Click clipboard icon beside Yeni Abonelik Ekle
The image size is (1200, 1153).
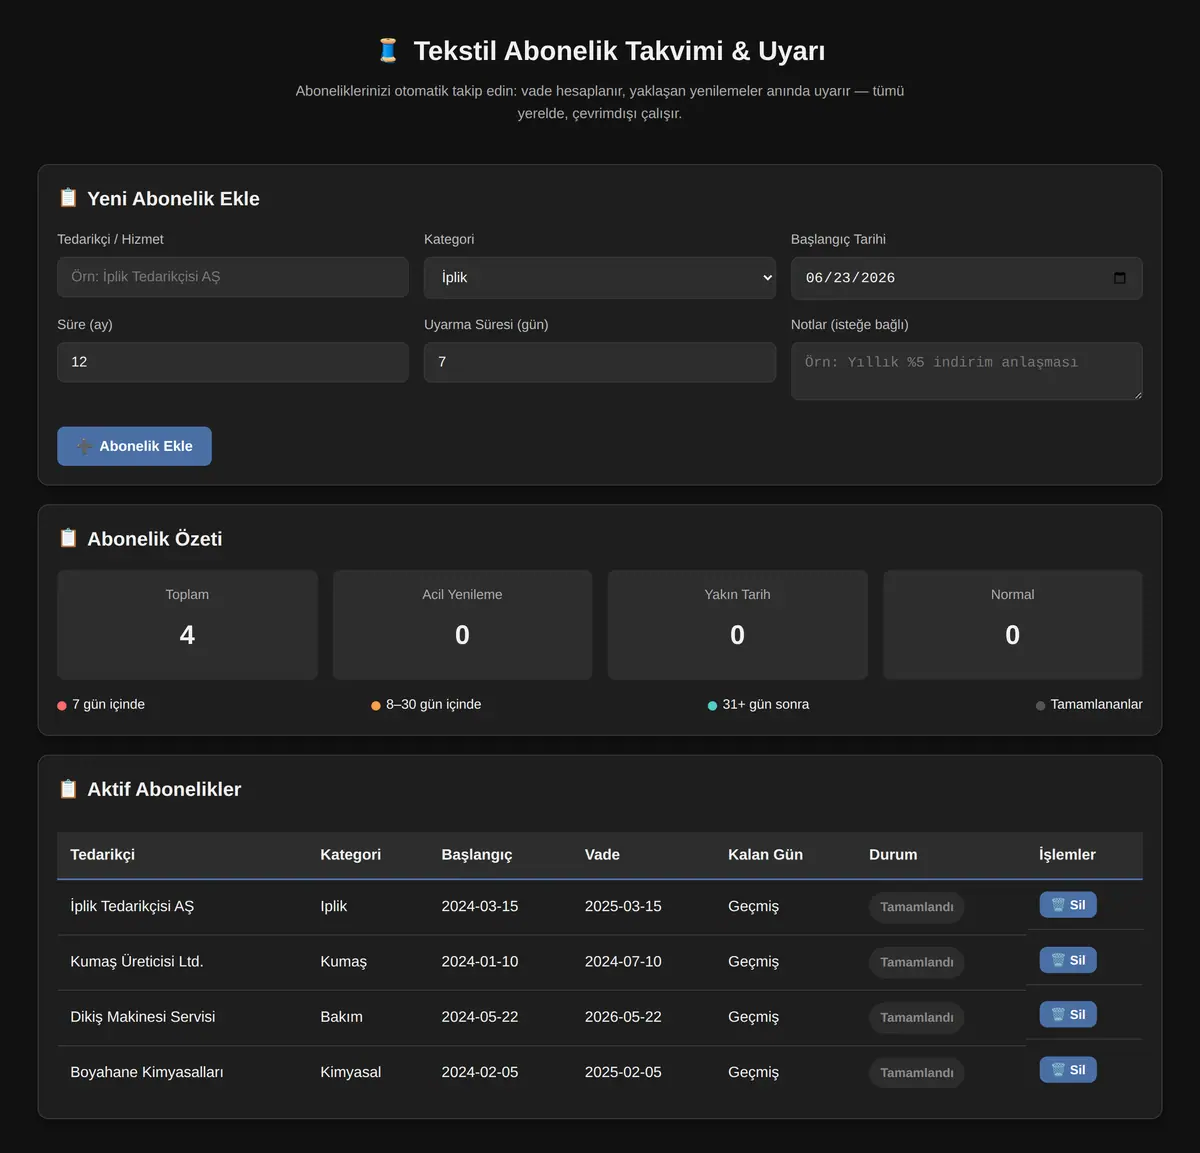(x=68, y=198)
